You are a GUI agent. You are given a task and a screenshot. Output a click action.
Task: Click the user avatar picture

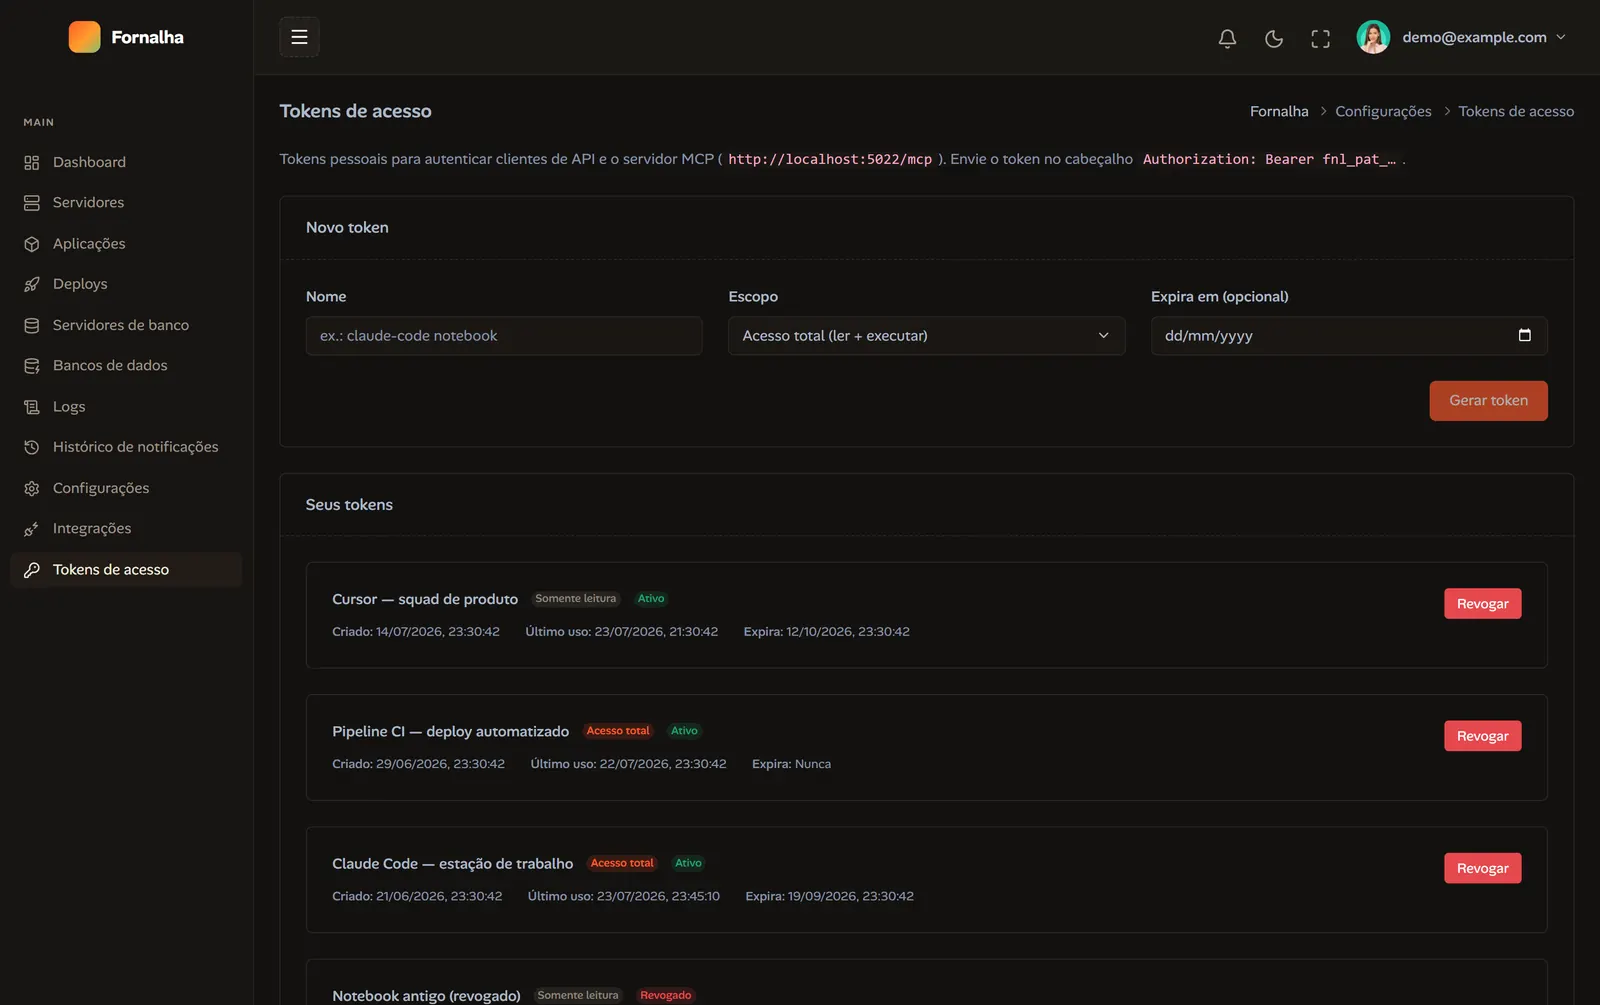(x=1373, y=37)
